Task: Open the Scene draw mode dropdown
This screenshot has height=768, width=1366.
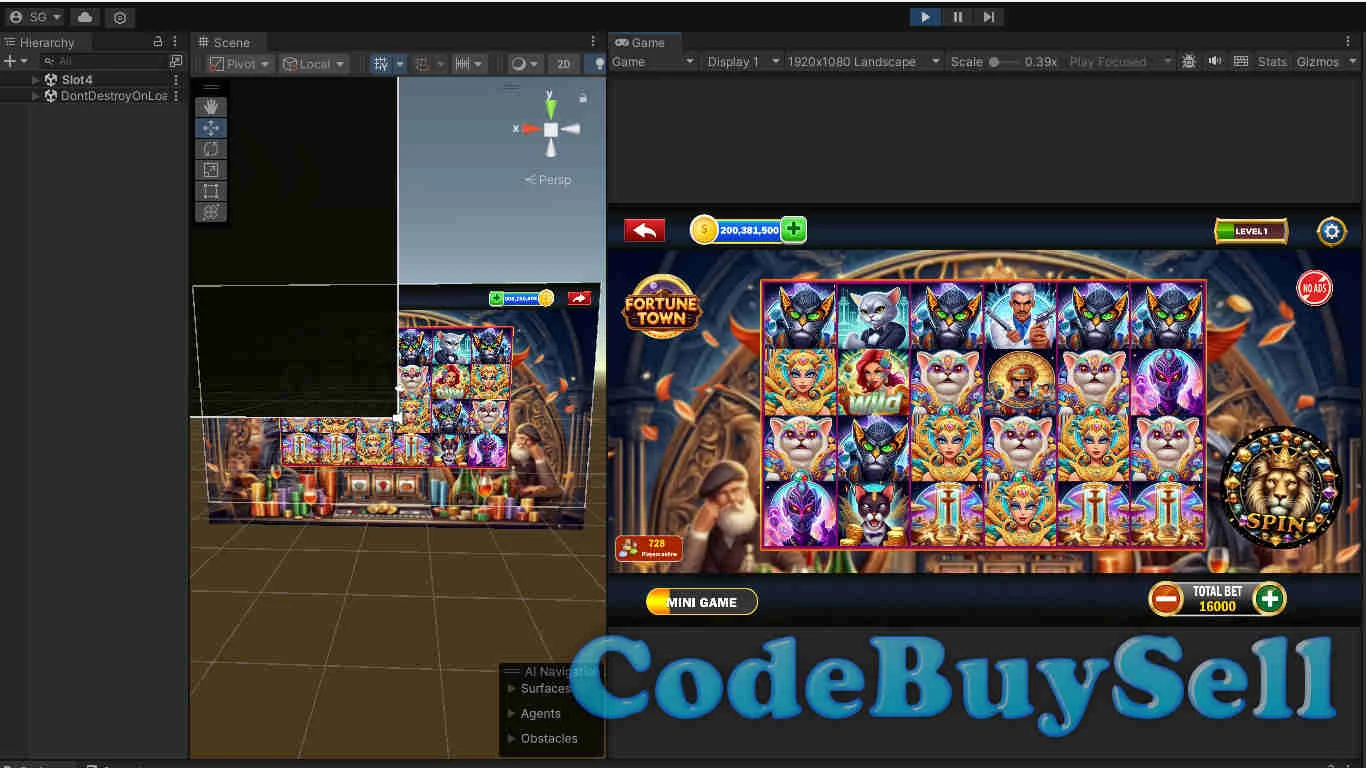Action: pos(525,63)
